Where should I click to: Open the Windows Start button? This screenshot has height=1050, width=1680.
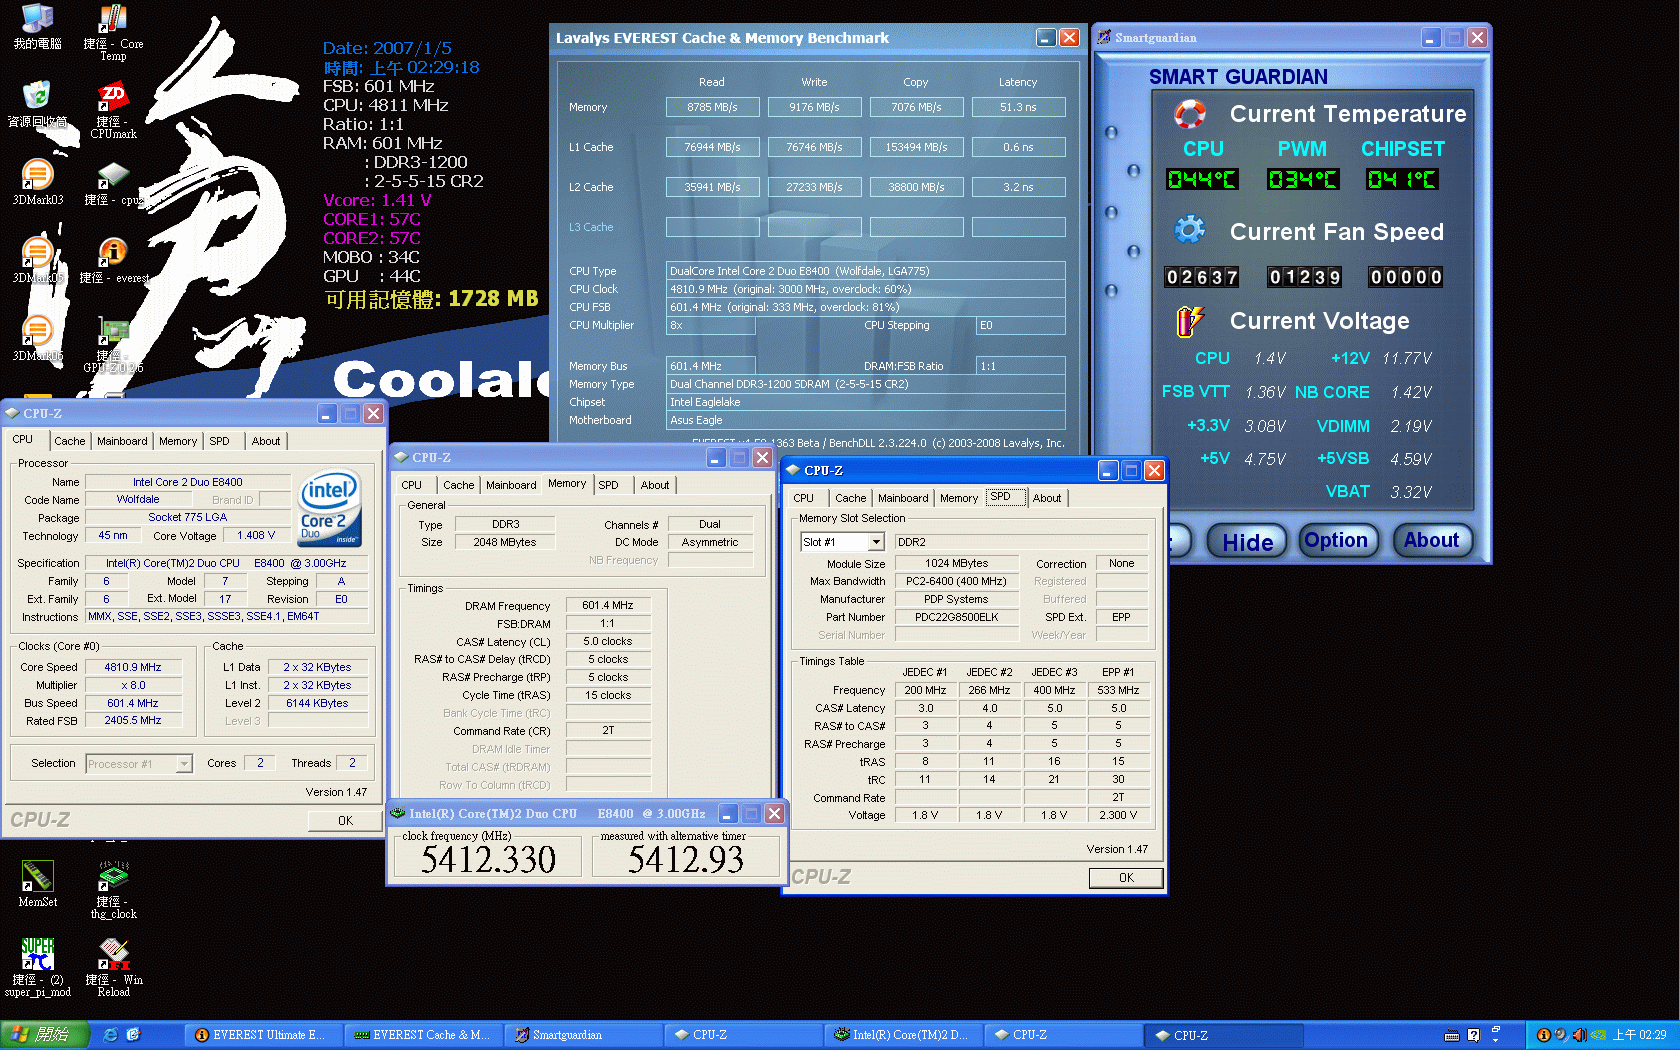coord(44,1035)
